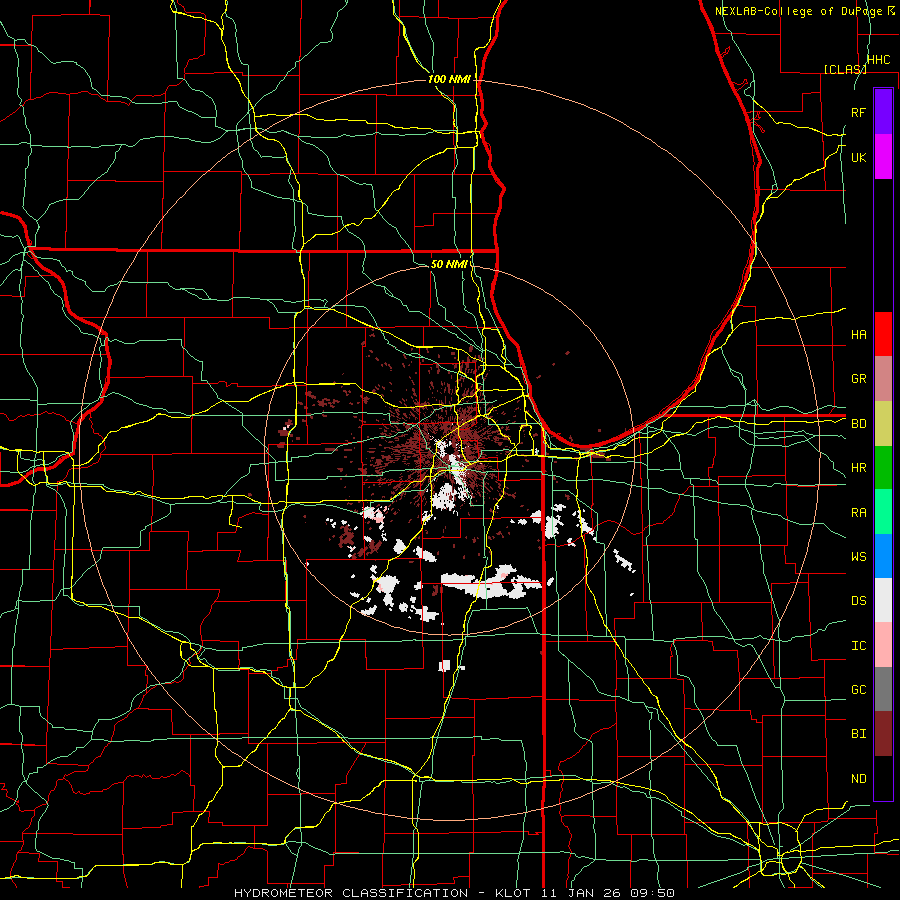Click the 100 NMI range ring label
This screenshot has height=900, width=900.
[x=449, y=79]
